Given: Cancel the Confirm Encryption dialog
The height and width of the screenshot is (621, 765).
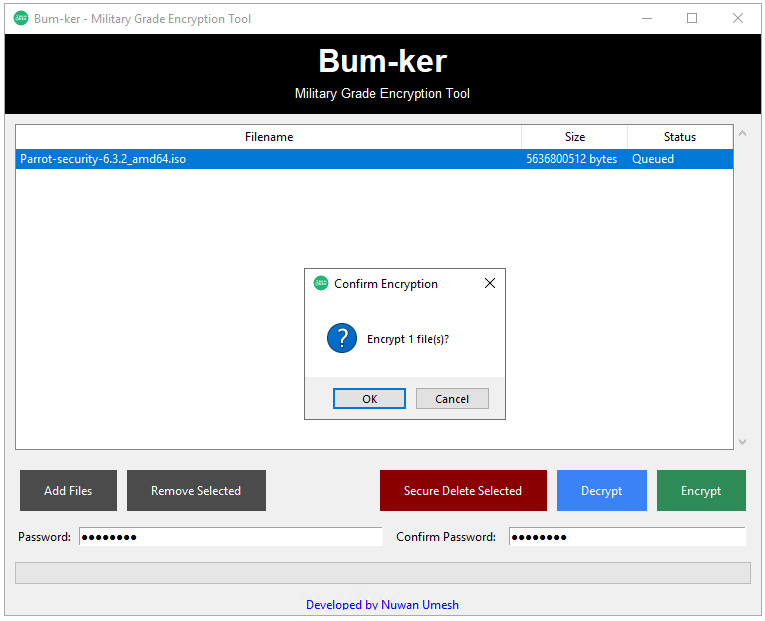Looking at the screenshot, I should (x=452, y=399).
